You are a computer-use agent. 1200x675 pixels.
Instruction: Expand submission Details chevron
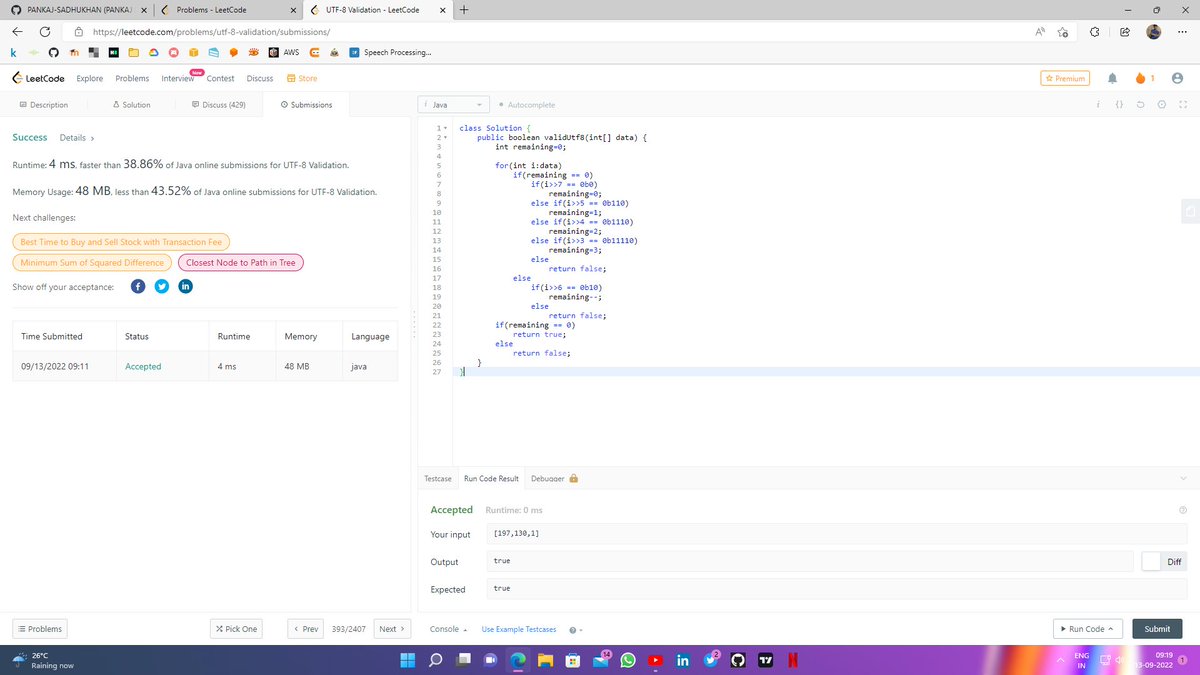coord(92,138)
